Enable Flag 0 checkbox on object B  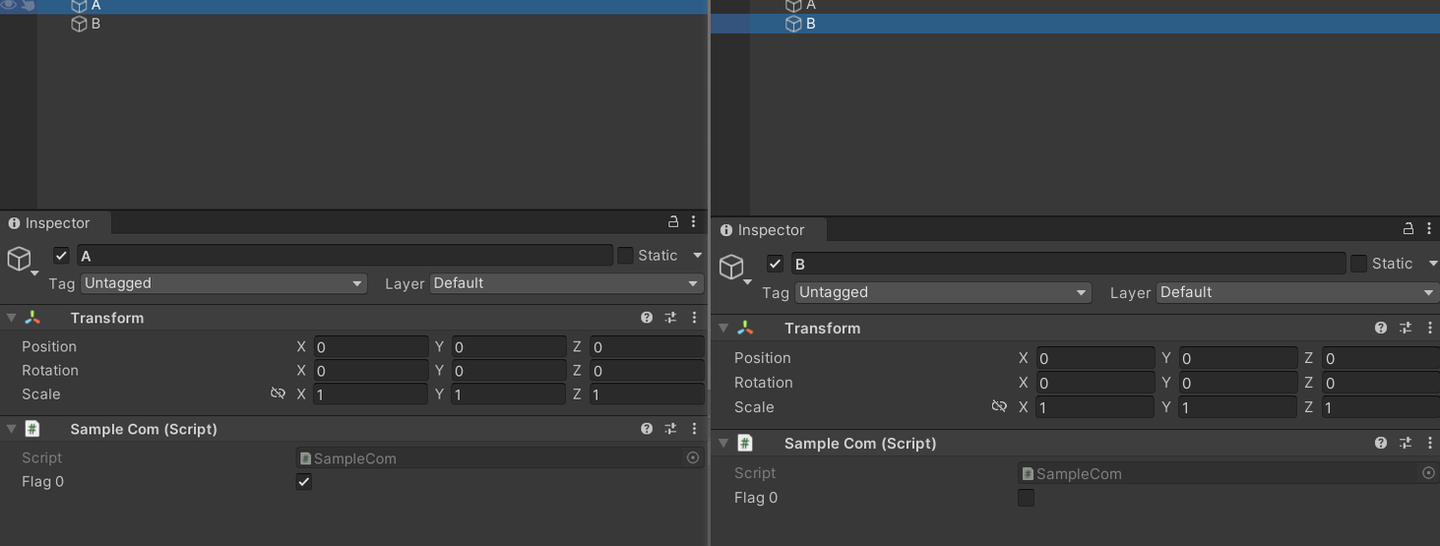click(1026, 498)
